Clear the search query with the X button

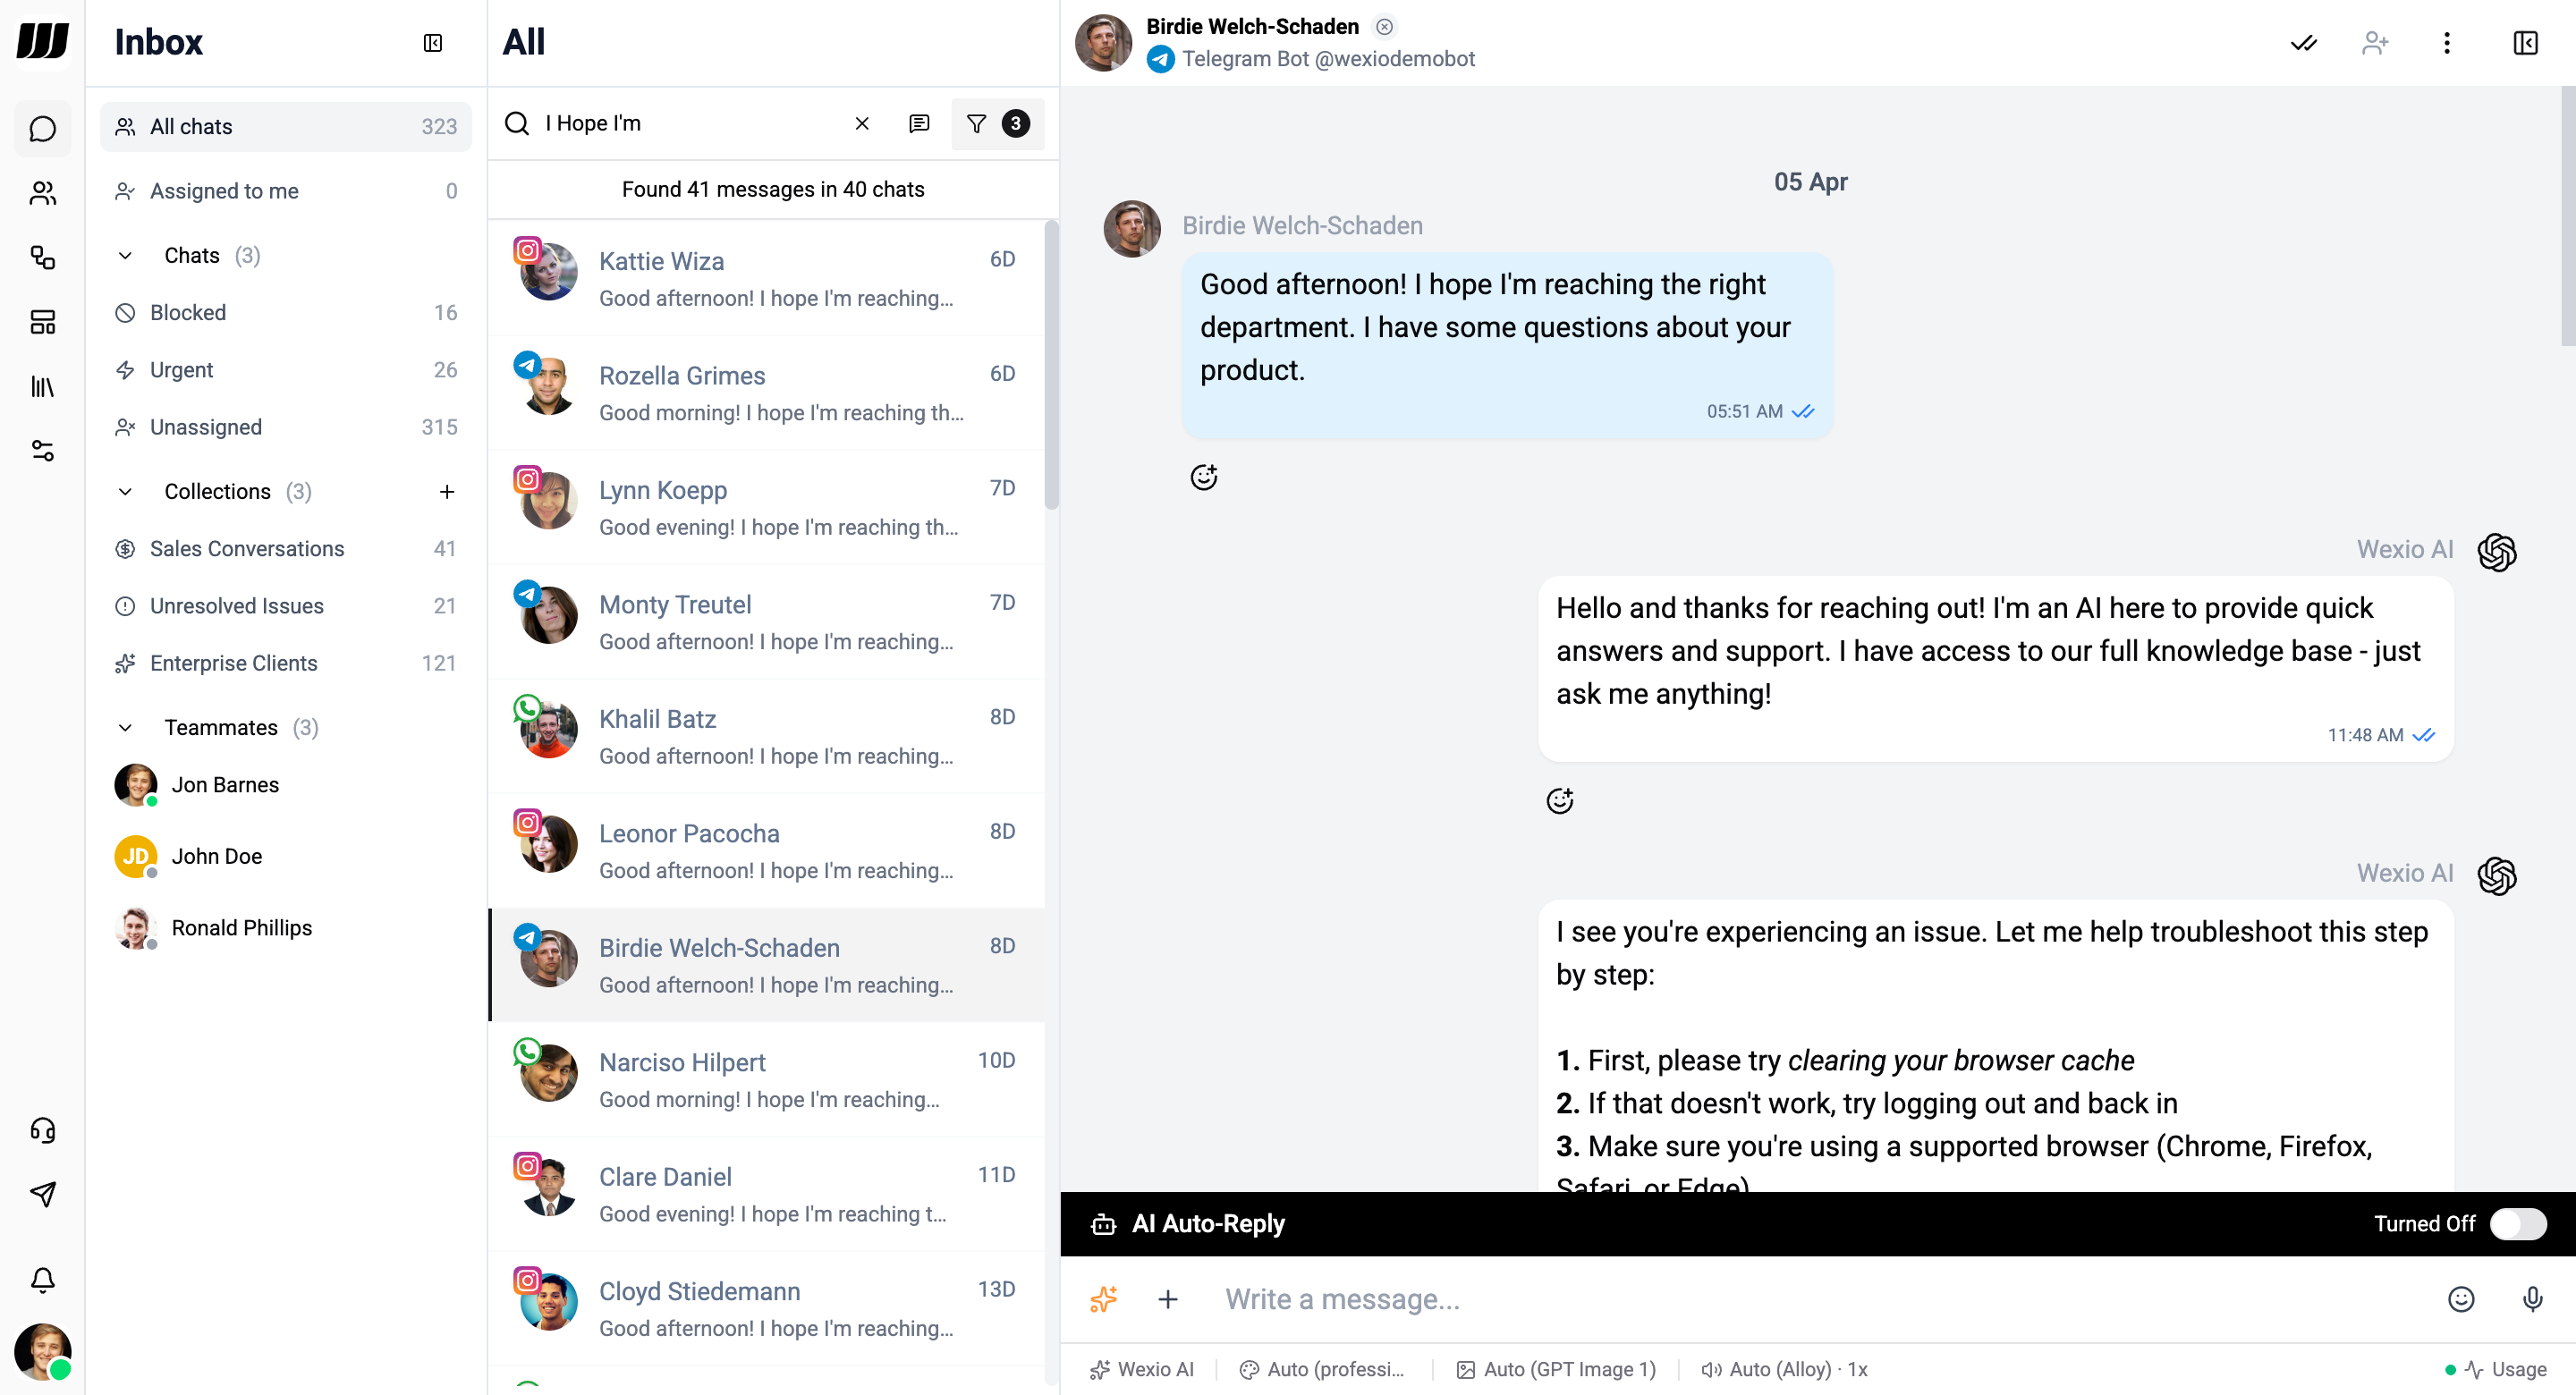click(862, 123)
